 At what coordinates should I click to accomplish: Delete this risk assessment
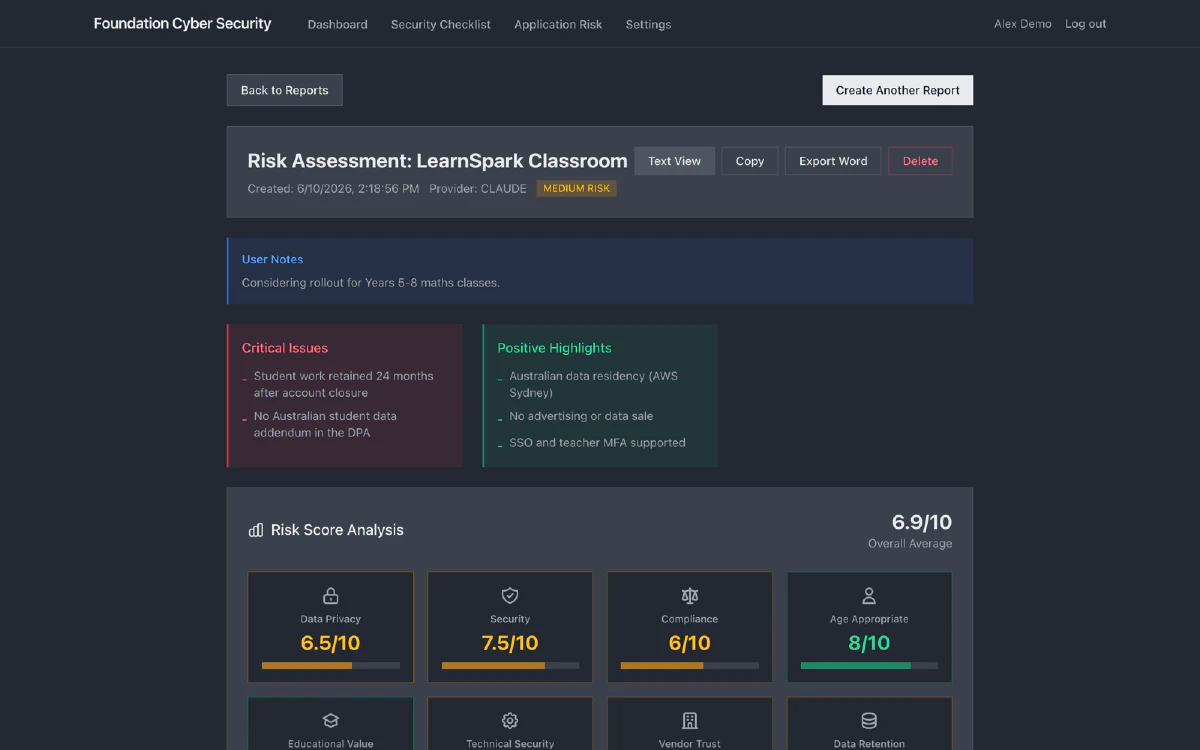coord(921,161)
